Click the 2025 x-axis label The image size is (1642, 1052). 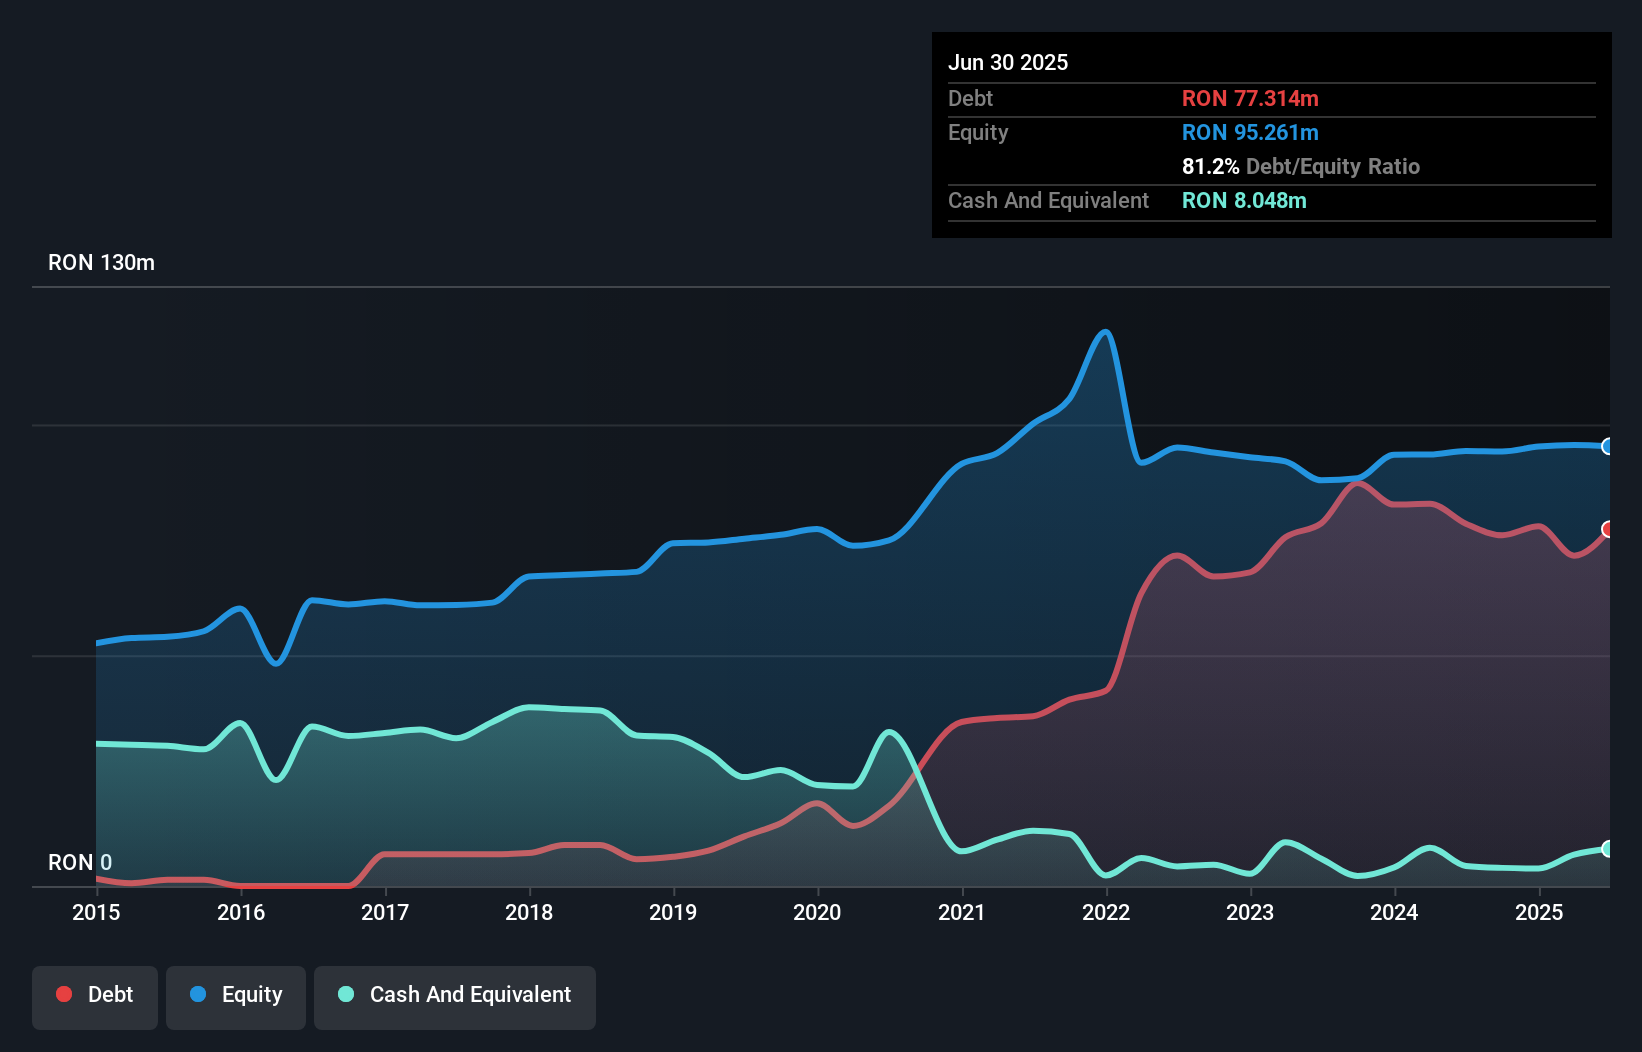pos(1539,912)
